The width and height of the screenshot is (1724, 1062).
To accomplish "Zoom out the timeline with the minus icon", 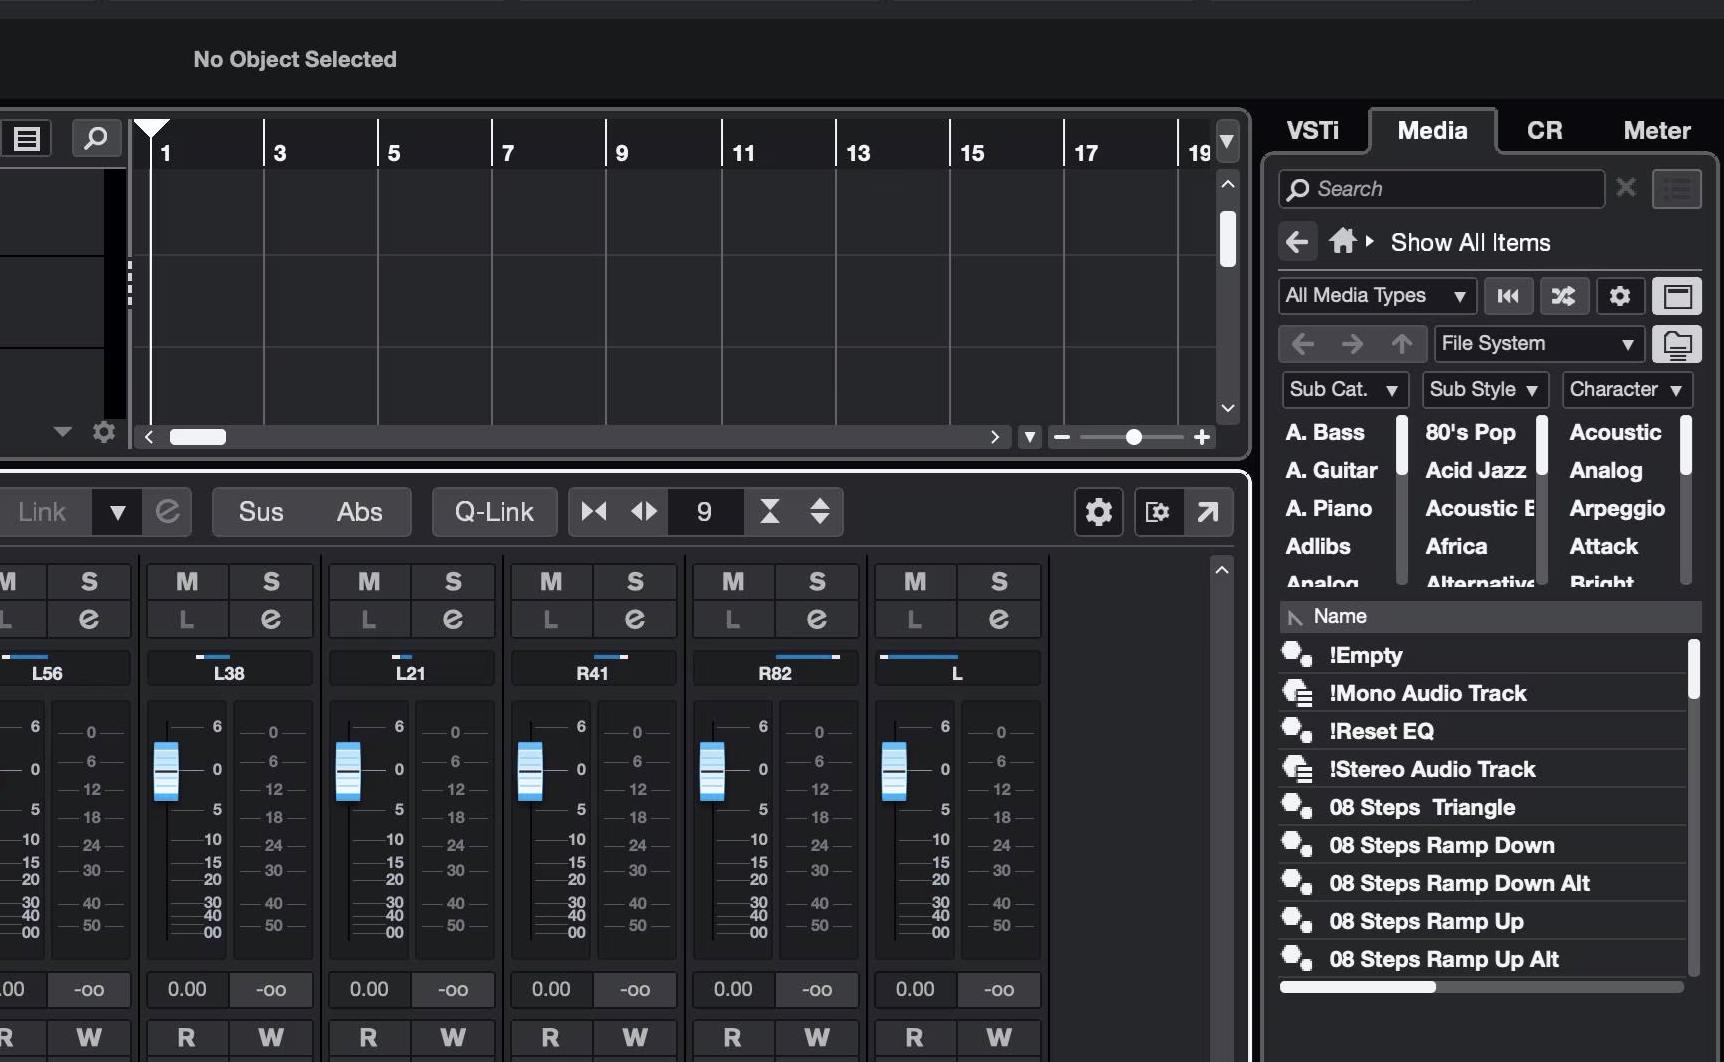I will (x=1062, y=437).
